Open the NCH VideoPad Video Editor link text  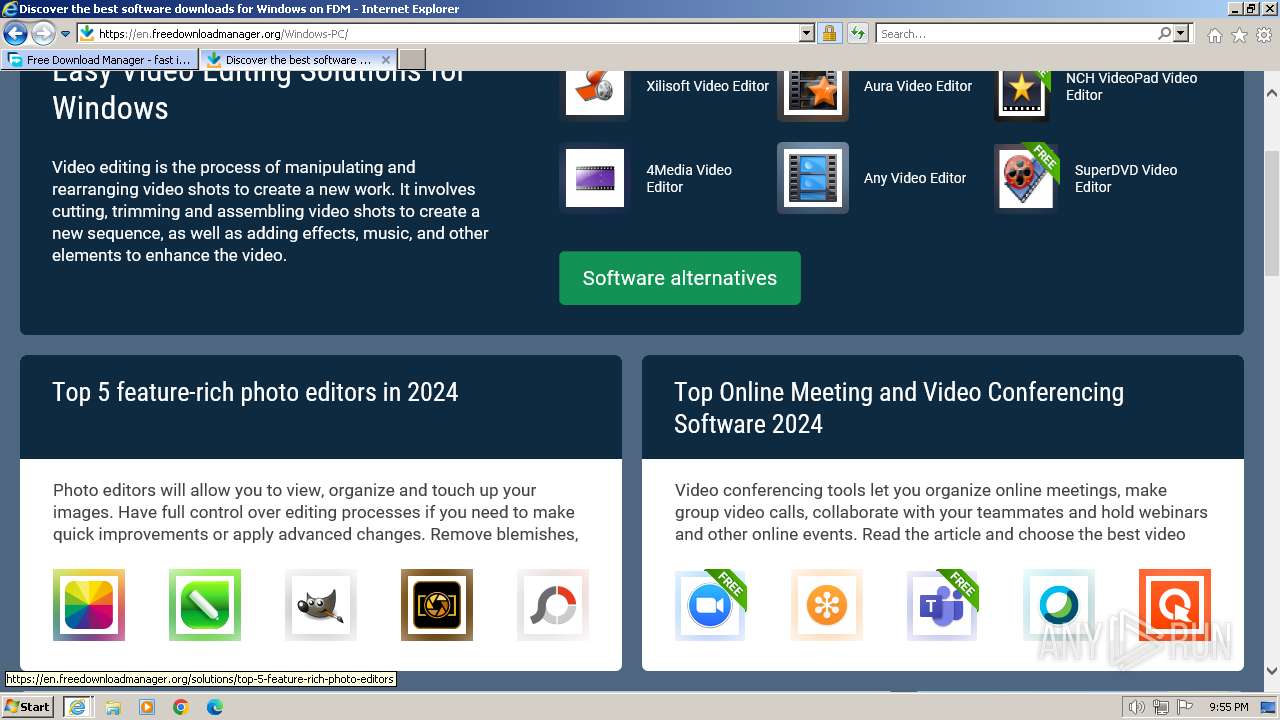click(x=1131, y=86)
